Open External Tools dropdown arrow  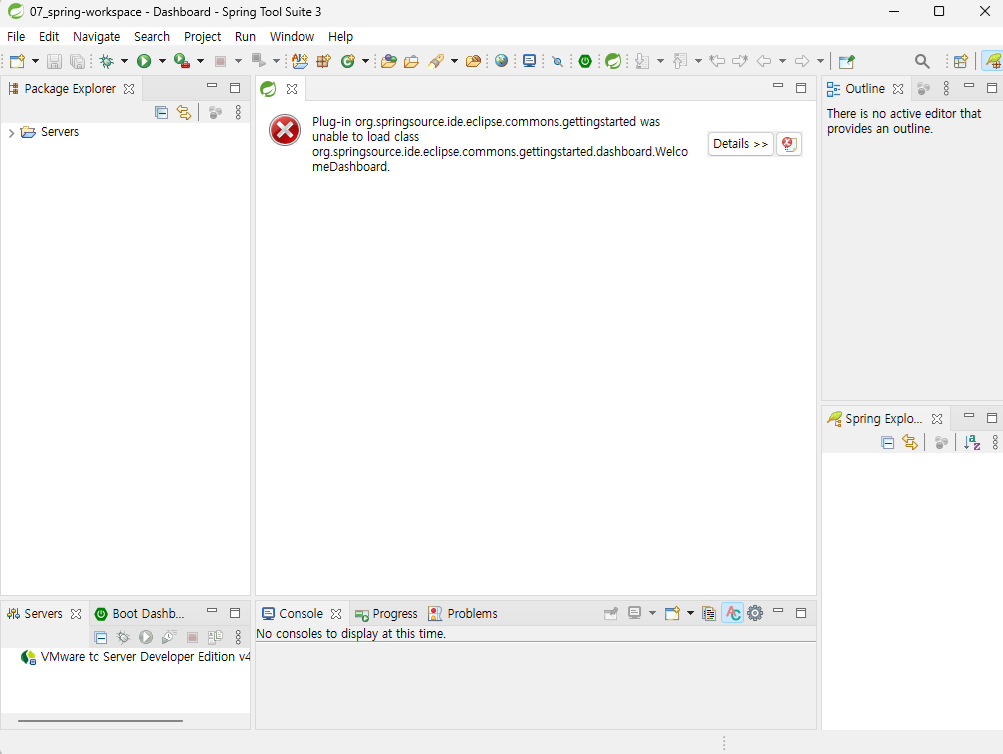(200, 61)
